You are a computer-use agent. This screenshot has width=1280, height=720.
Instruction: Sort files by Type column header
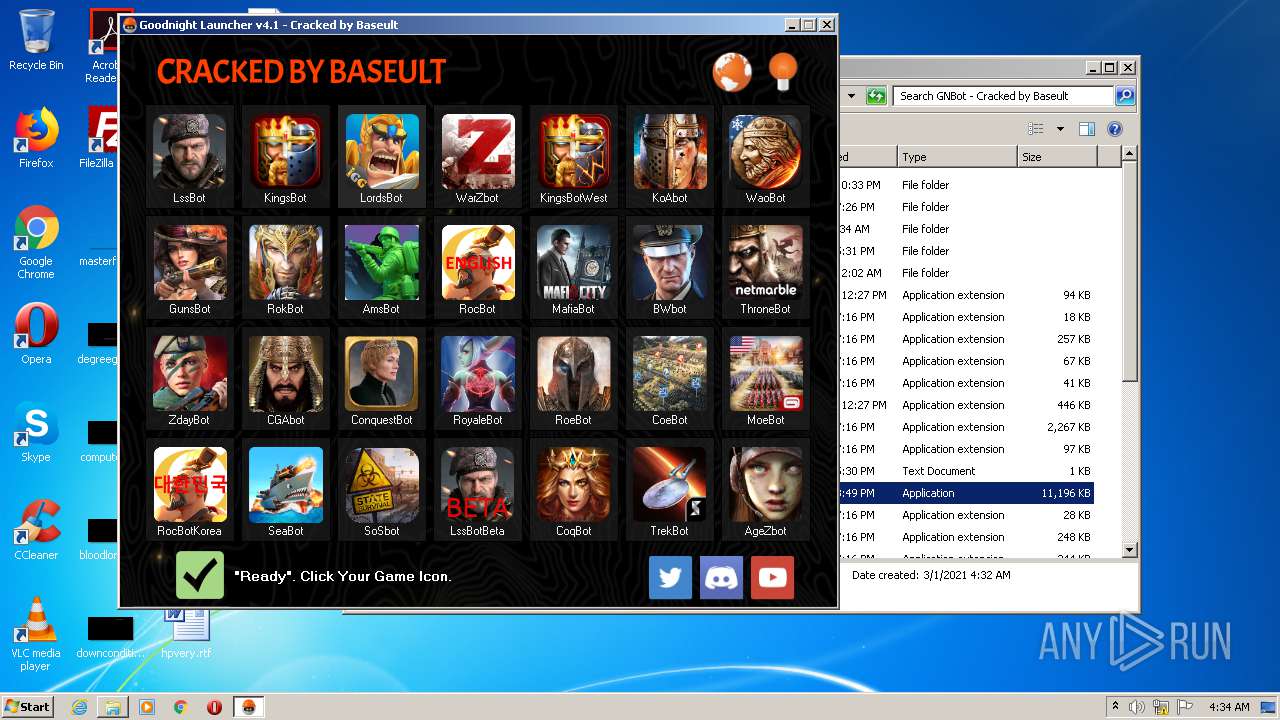957,157
